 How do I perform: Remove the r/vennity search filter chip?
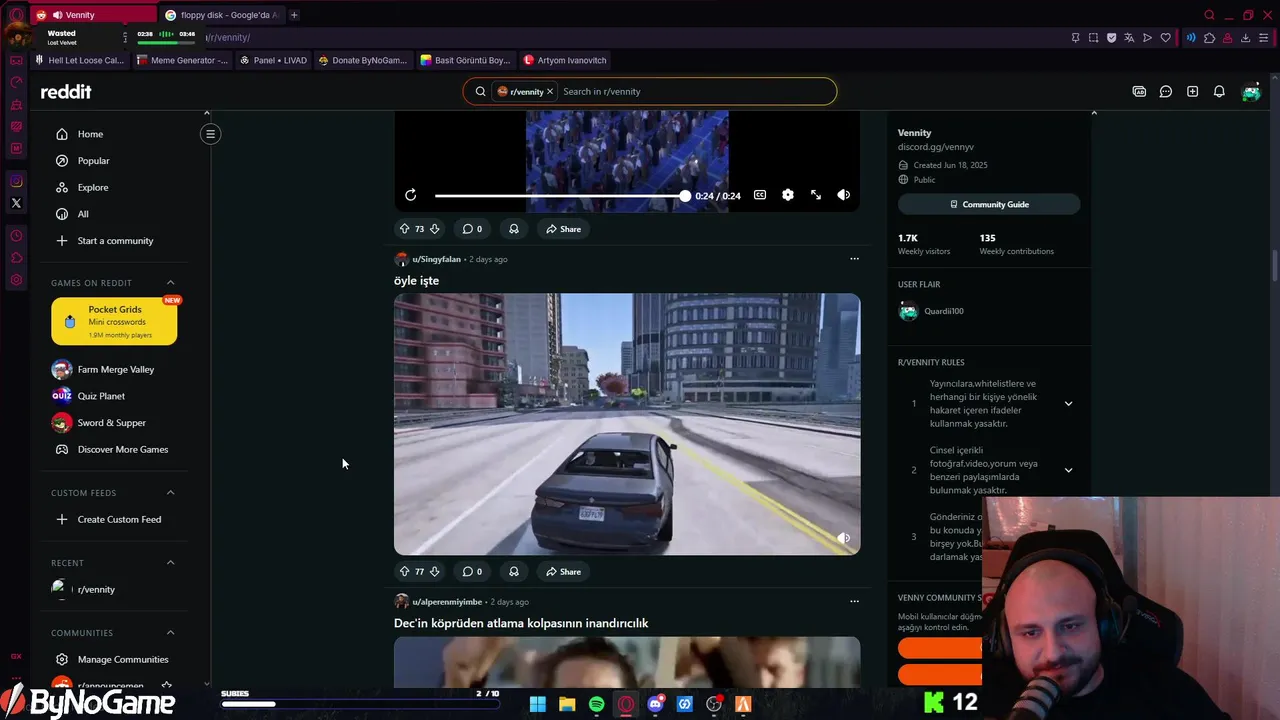point(550,92)
